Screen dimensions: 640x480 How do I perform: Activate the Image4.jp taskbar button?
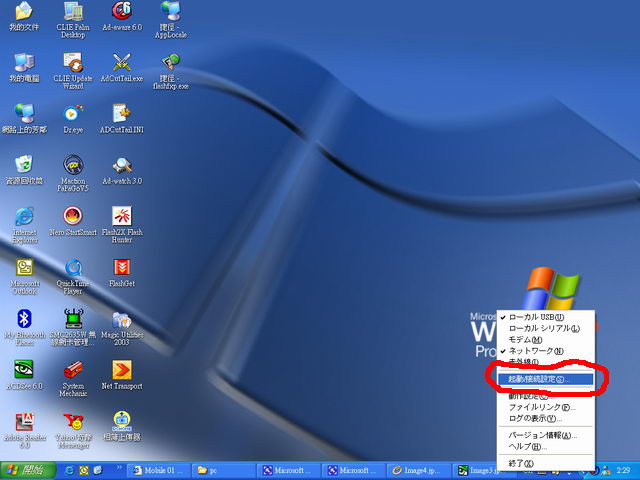[x=417, y=471]
